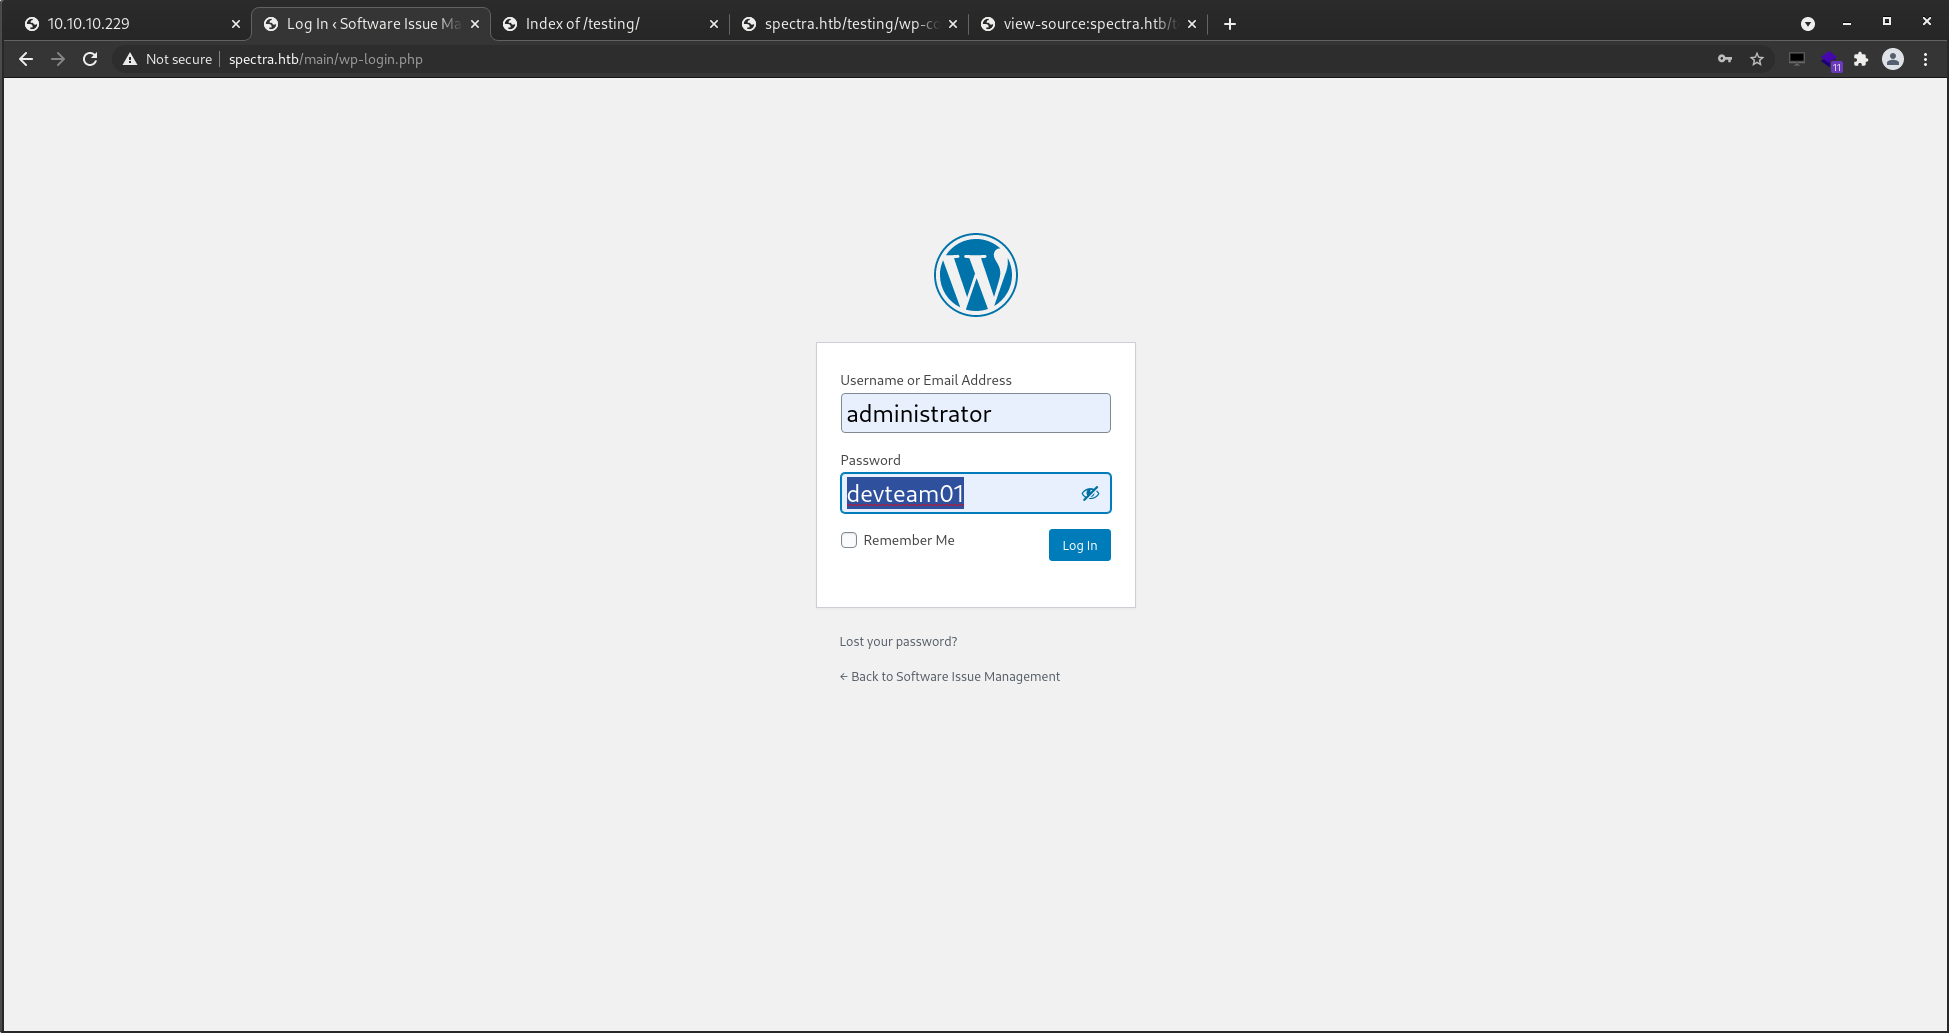Open a new tab with the plus button
The height and width of the screenshot is (1033, 1949).
1230,24
